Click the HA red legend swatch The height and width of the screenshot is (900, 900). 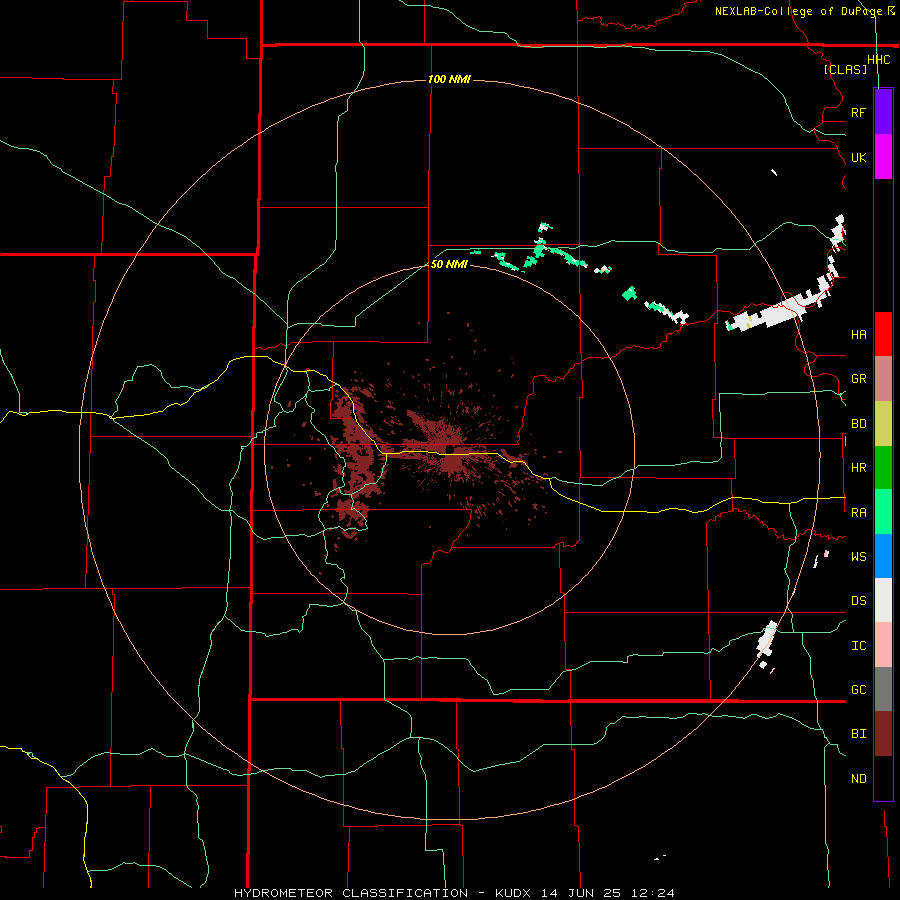(x=883, y=334)
